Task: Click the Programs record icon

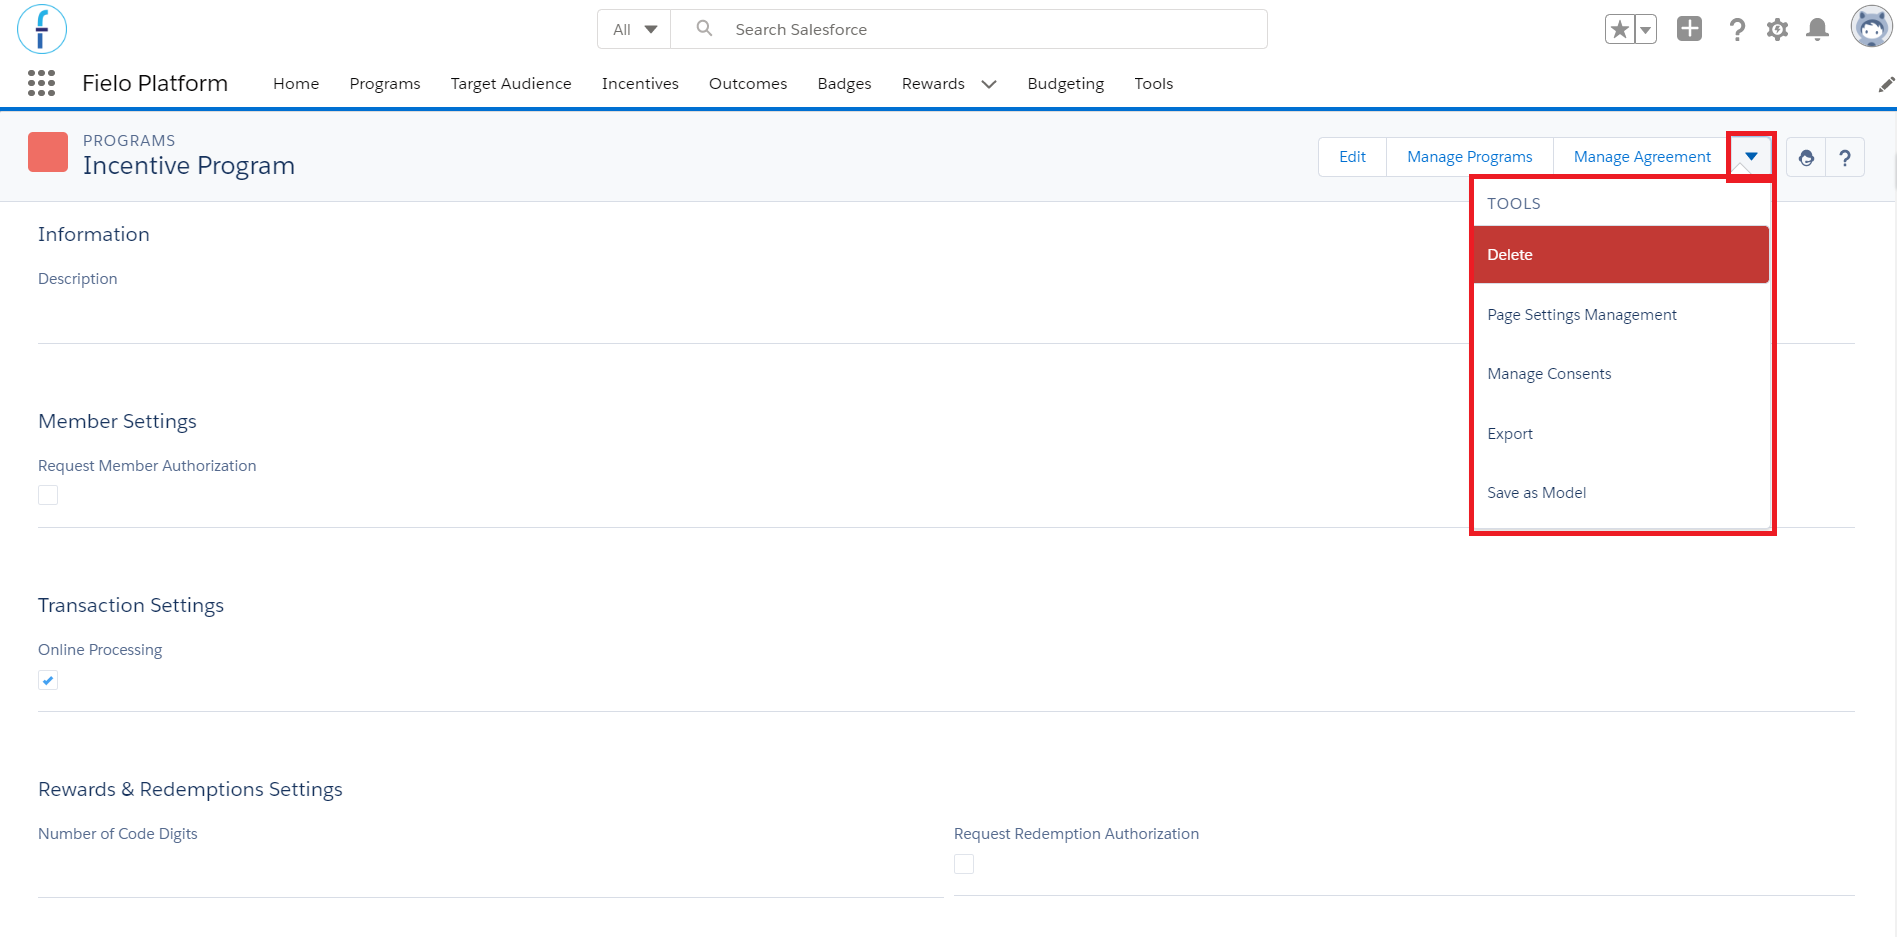Action: click(48, 152)
